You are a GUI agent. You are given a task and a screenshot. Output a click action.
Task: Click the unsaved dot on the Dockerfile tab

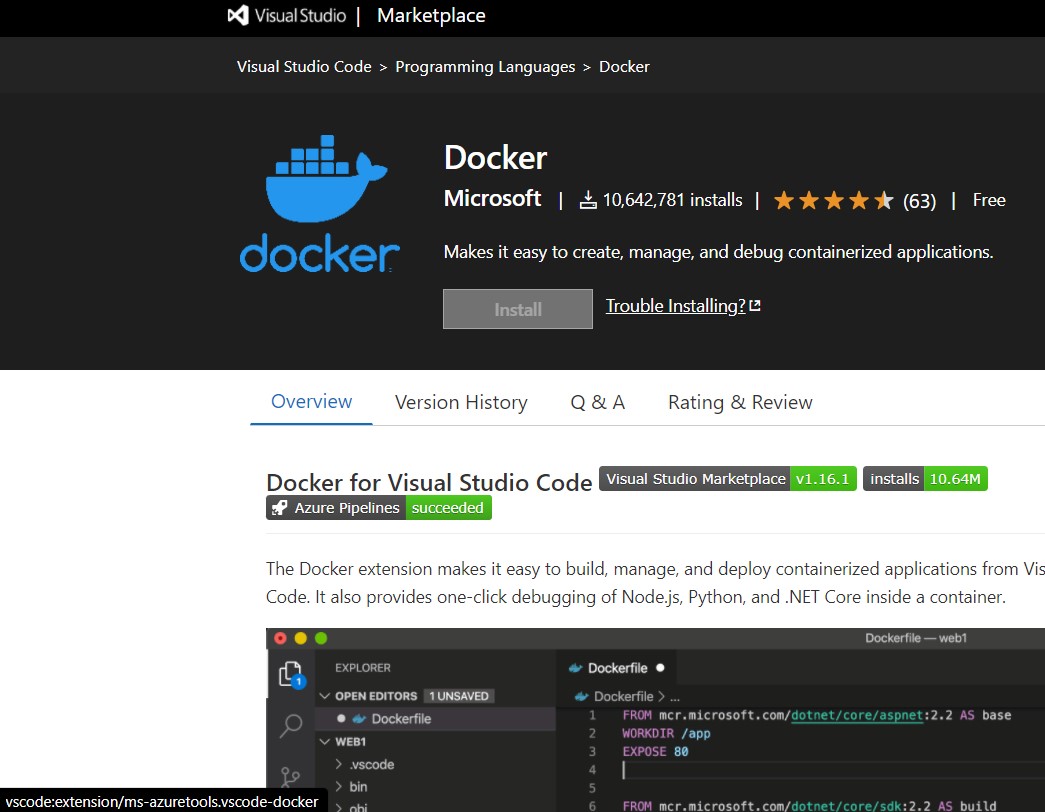660,667
